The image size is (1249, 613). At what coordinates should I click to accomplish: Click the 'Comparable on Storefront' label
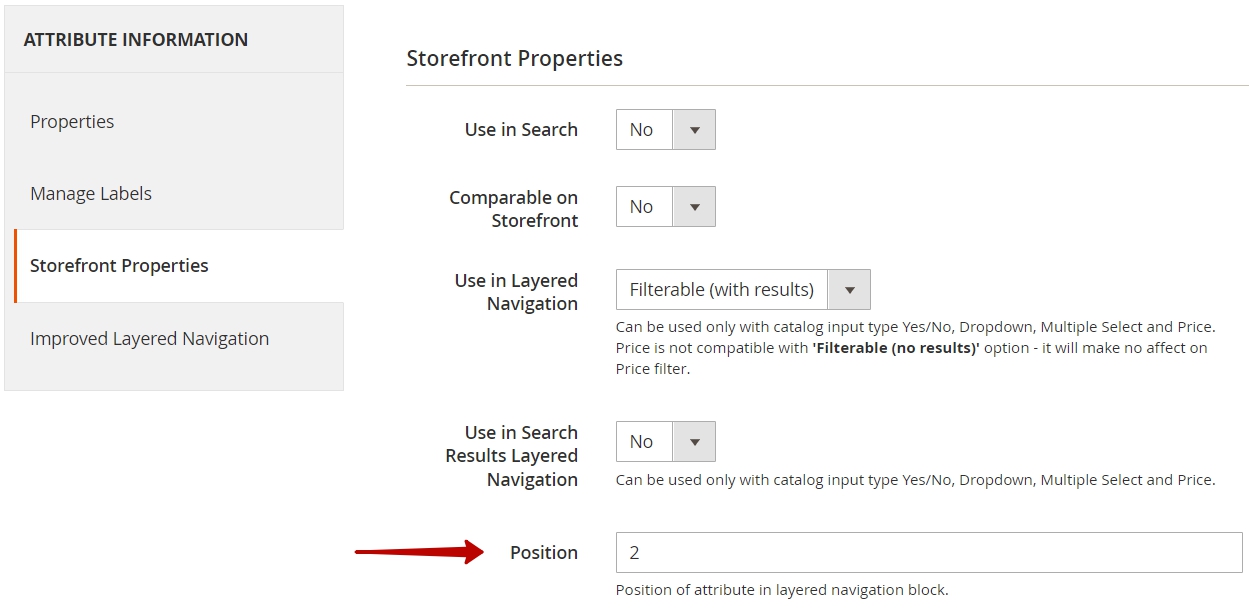point(514,209)
